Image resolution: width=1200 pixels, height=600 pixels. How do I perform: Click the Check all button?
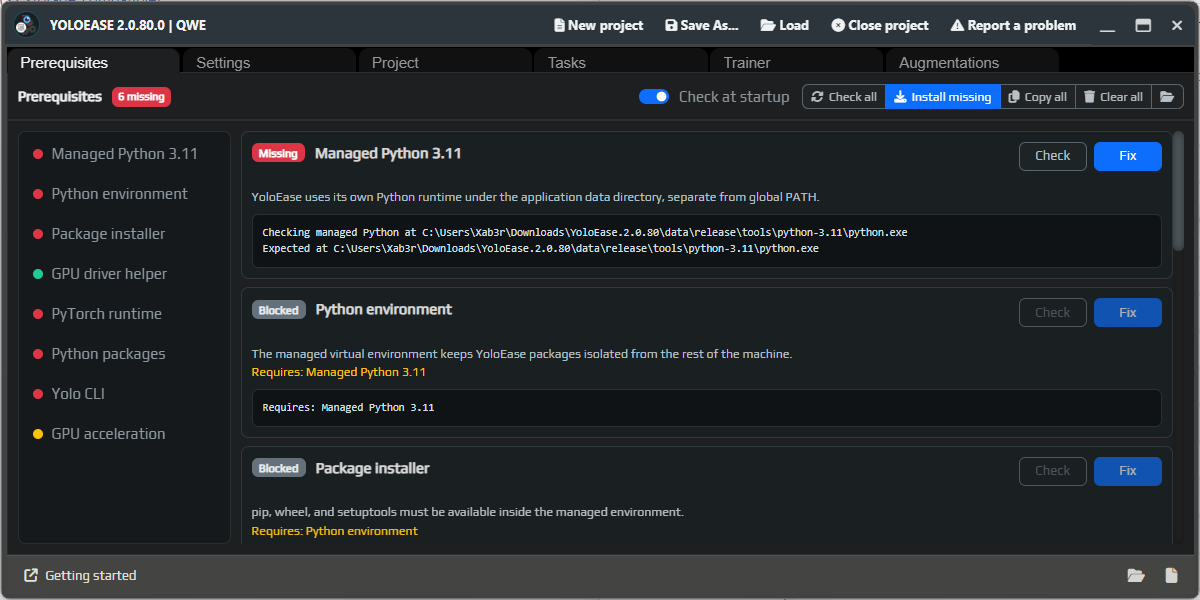point(844,97)
